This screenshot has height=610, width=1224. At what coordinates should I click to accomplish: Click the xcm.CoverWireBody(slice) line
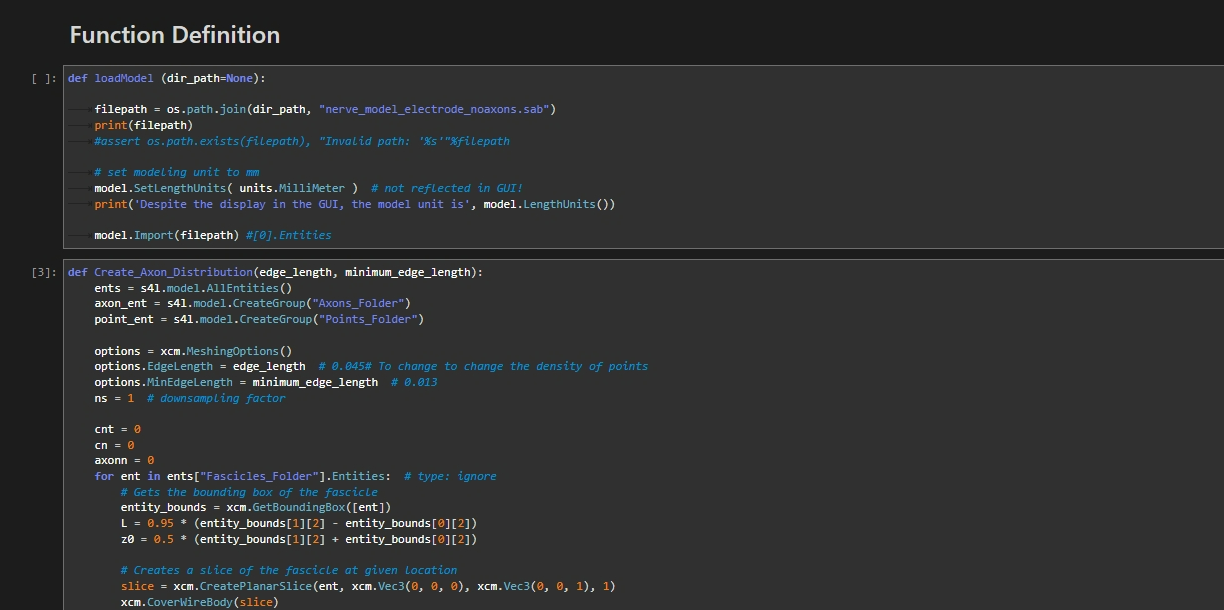(199, 602)
